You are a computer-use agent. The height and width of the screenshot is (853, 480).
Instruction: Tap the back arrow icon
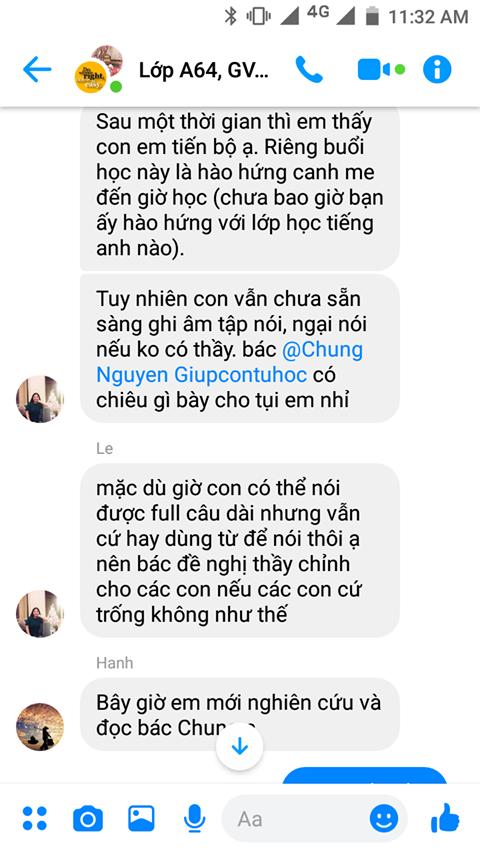pos(36,70)
